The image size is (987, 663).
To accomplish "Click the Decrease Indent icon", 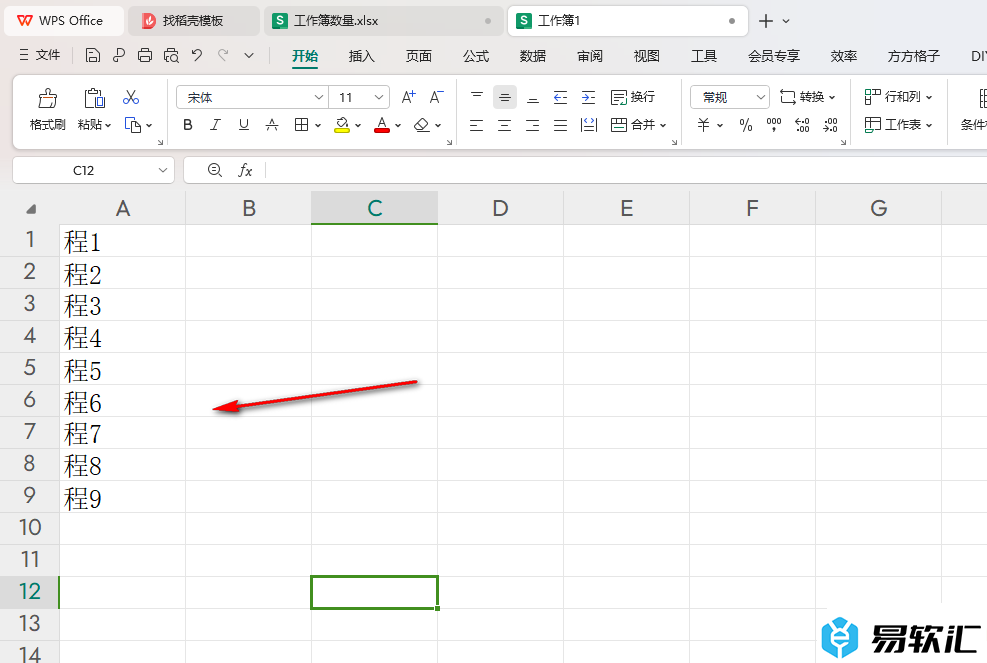I will click(x=560, y=97).
